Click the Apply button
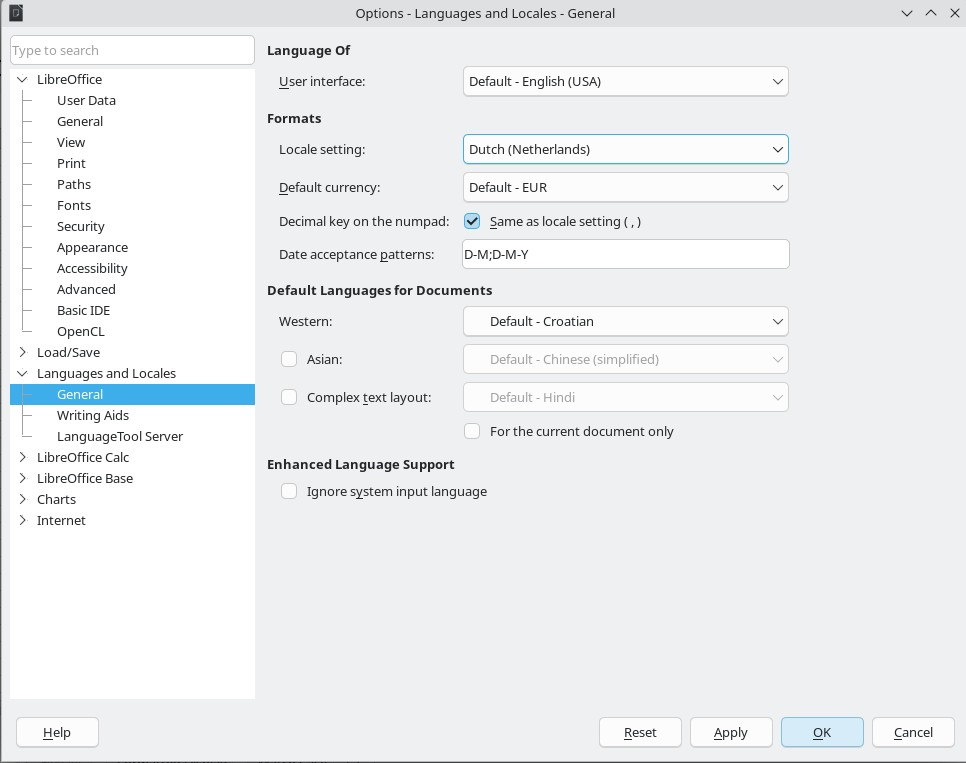This screenshot has width=966, height=763. pos(731,732)
